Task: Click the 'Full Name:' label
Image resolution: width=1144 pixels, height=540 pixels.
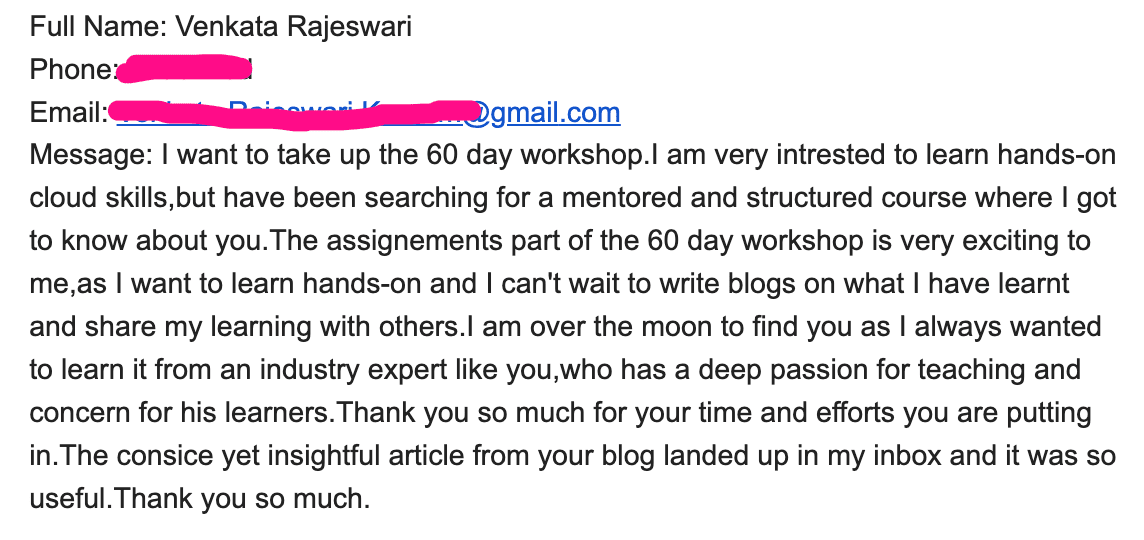Action: (99, 26)
